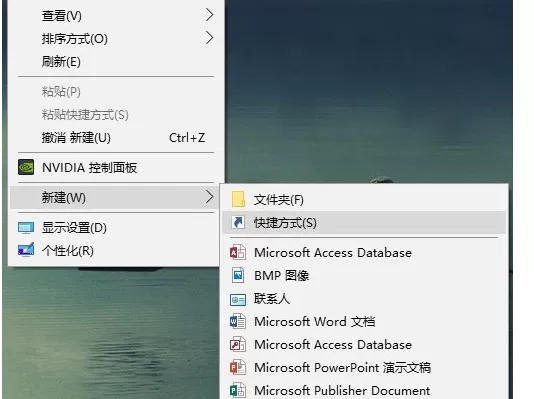Image resolution: width=534 pixels, height=399 pixels.
Task: Click the BMP image file icon
Action: pos(238,275)
